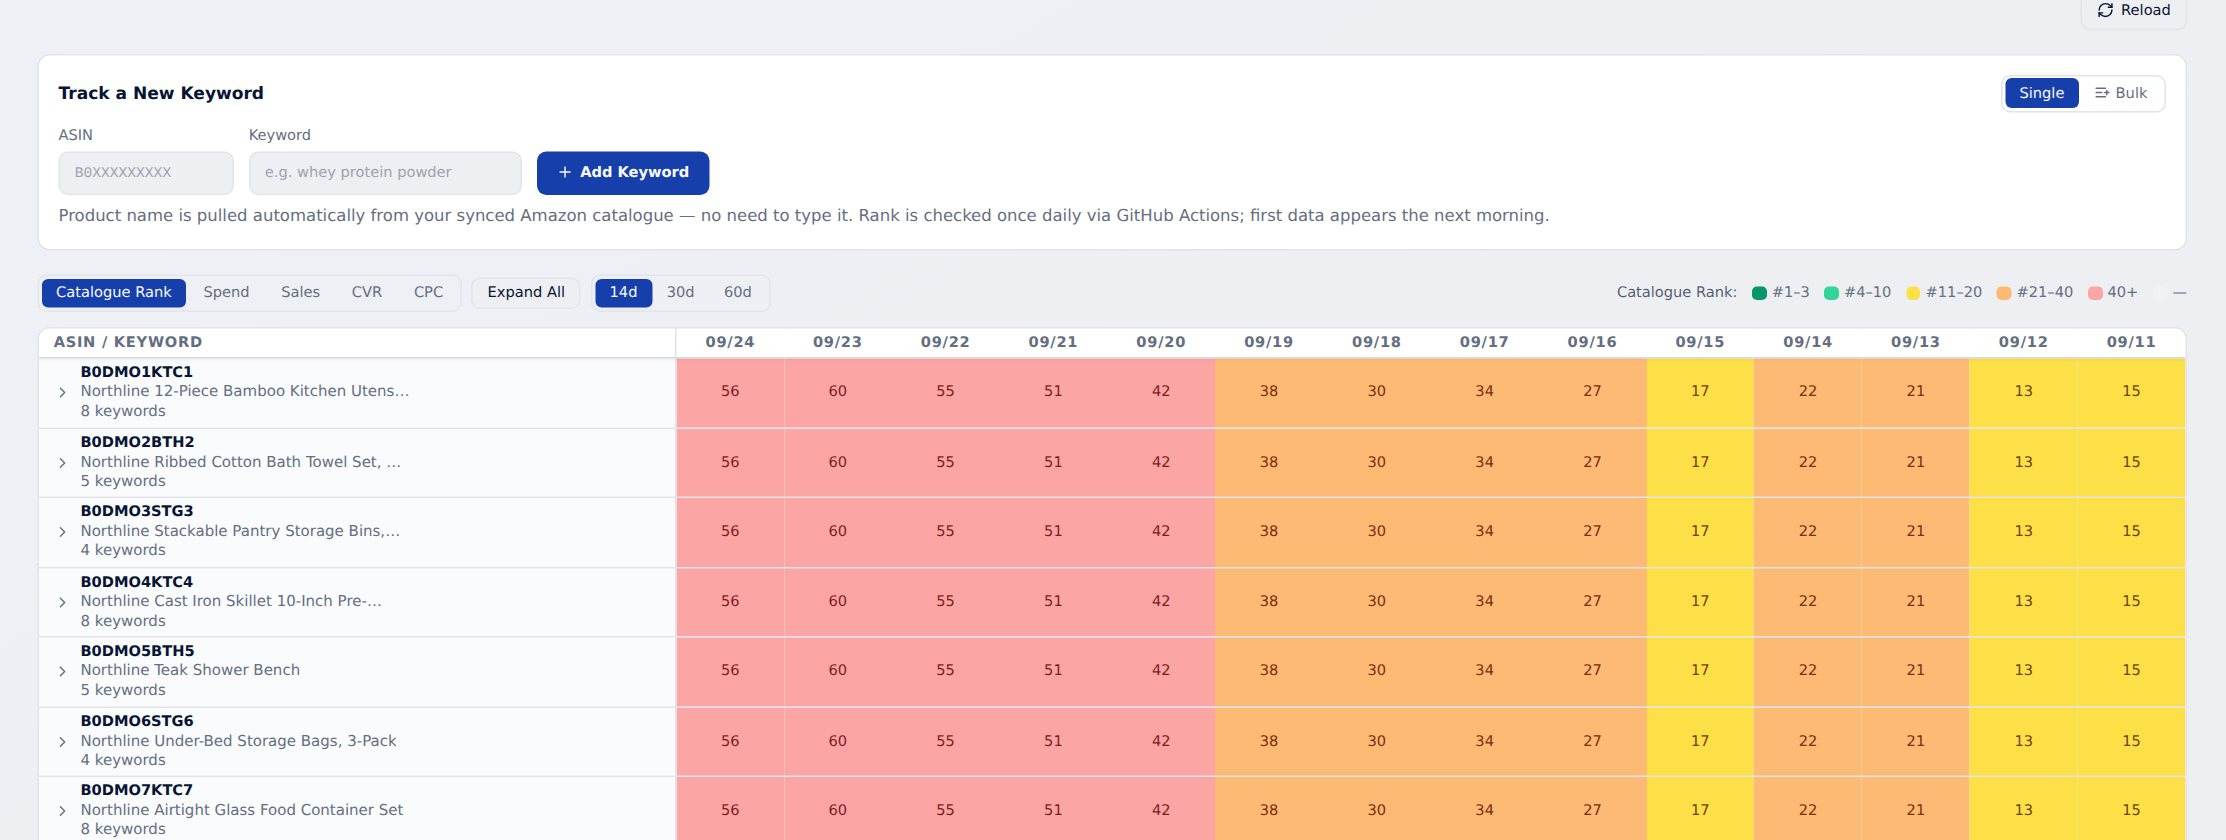Switch to the Spend metric tab
This screenshot has width=2226, height=840.
[226, 293]
